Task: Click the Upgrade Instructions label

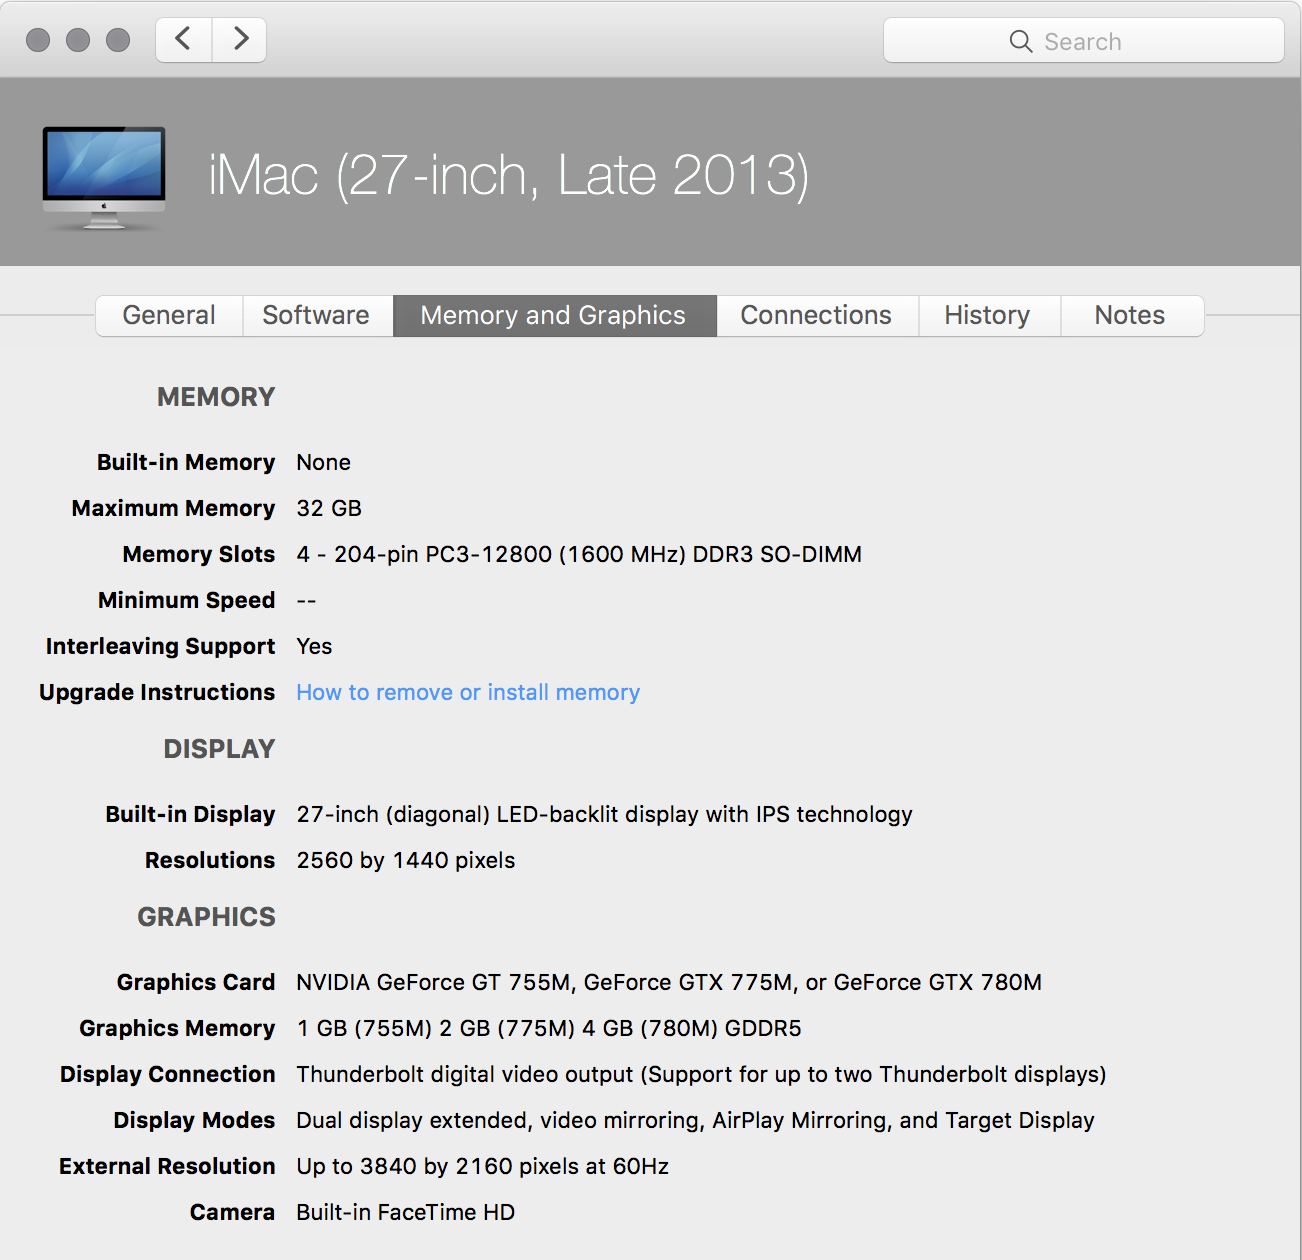Action: click(x=157, y=692)
